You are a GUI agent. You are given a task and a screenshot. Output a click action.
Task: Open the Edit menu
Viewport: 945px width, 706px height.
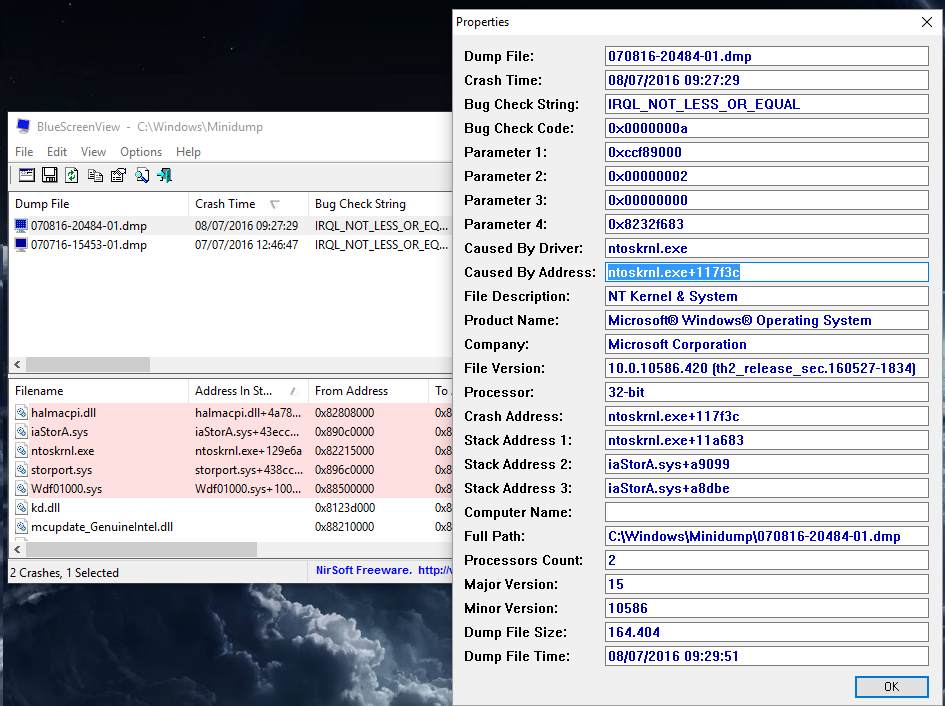(57, 152)
